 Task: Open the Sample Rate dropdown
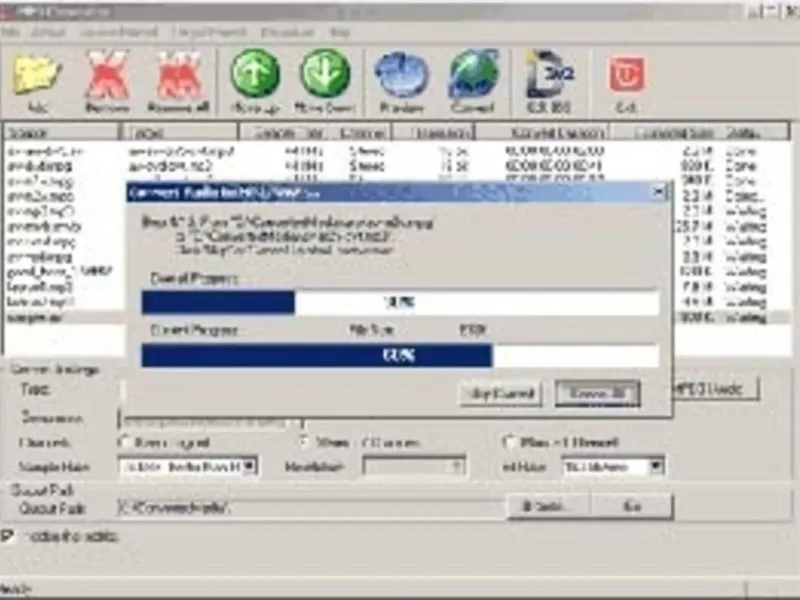[x=249, y=466]
